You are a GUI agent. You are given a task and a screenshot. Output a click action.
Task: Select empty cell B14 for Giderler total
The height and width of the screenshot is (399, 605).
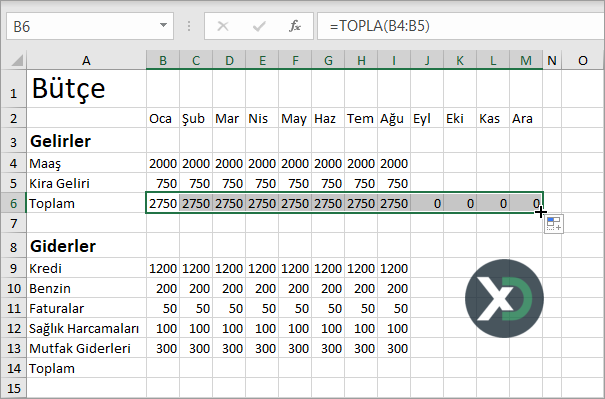pos(163,369)
